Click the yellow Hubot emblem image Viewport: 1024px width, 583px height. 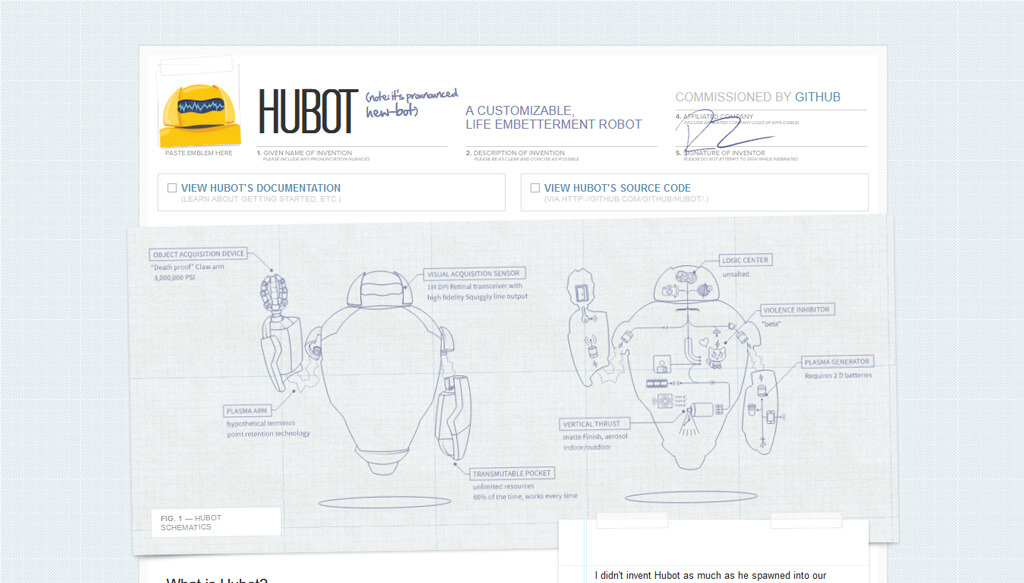(x=200, y=115)
